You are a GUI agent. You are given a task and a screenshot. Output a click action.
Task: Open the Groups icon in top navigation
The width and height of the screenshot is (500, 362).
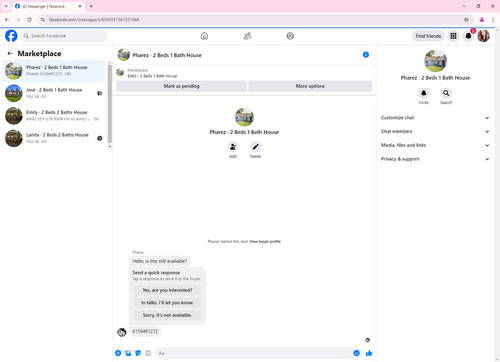click(x=290, y=36)
